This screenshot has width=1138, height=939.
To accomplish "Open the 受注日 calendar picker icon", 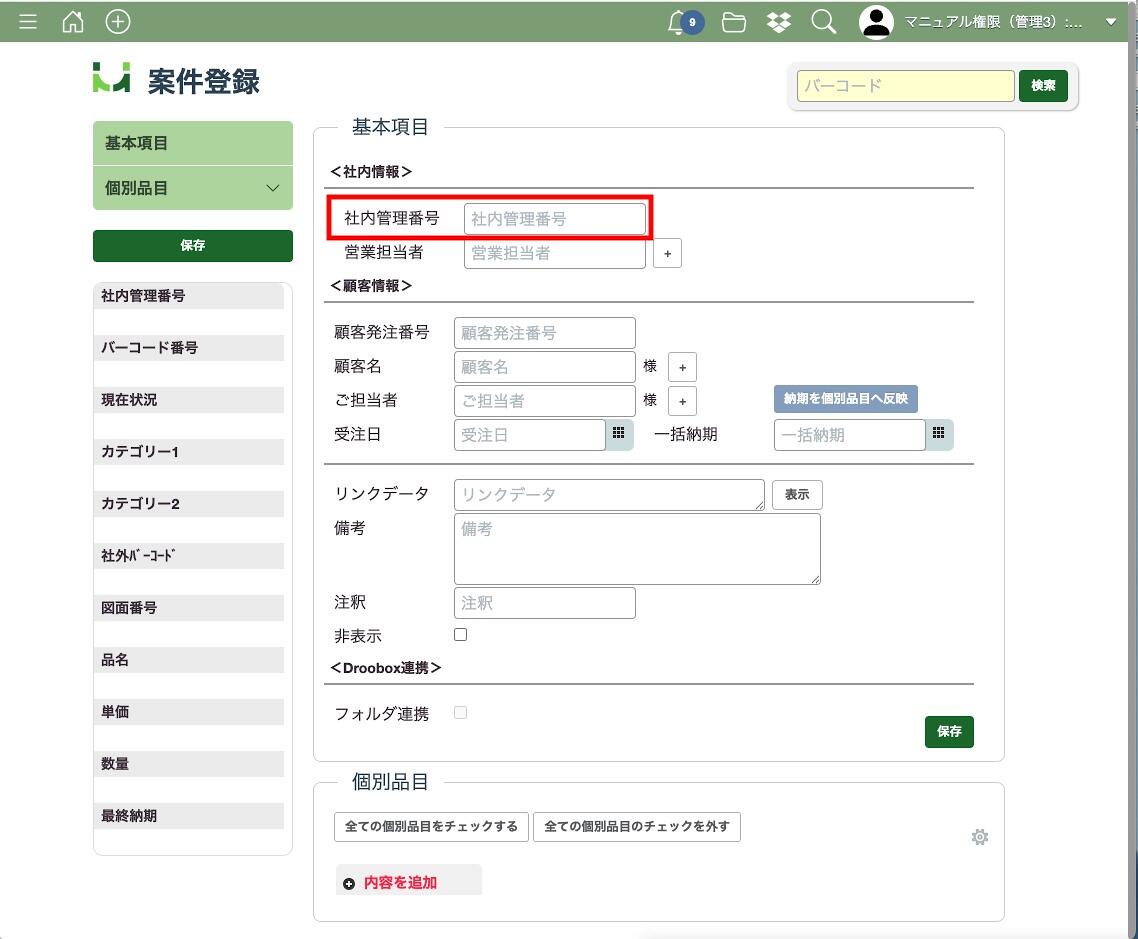I will [x=619, y=434].
